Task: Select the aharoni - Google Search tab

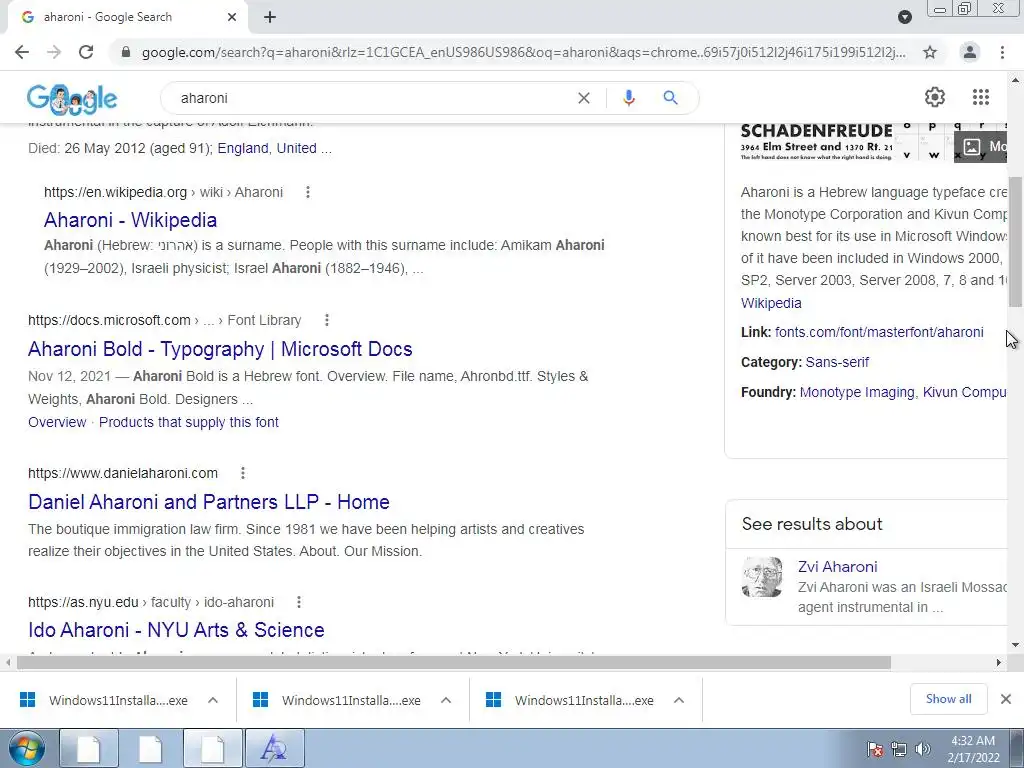Action: coord(127,17)
